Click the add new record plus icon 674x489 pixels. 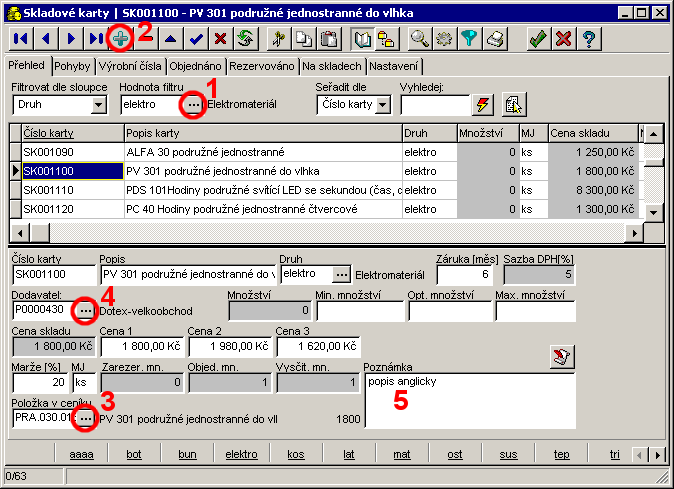[x=120, y=39]
